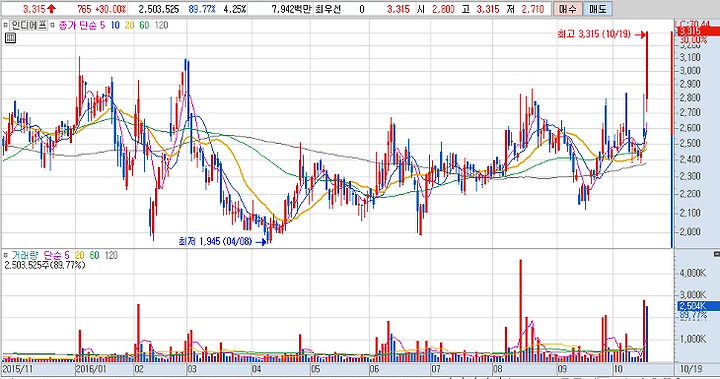Click the 3,315 current price with up arrow
Viewport: 720px width, 379px height.
tap(39, 9)
